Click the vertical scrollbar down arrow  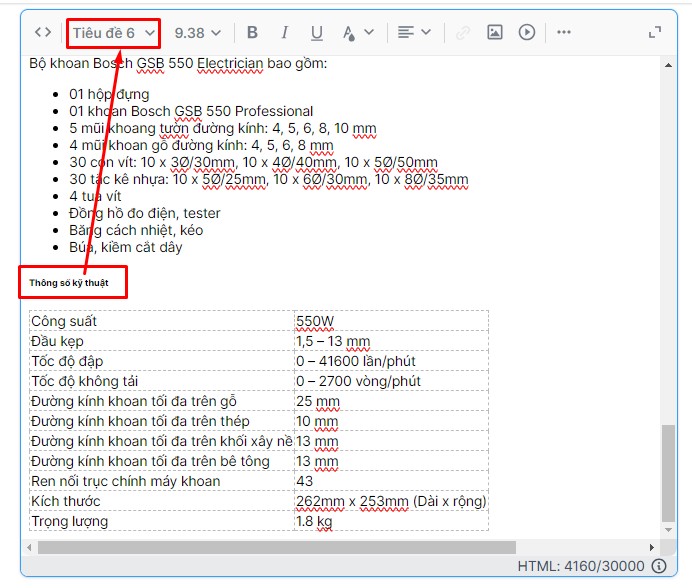tap(669, 530)
